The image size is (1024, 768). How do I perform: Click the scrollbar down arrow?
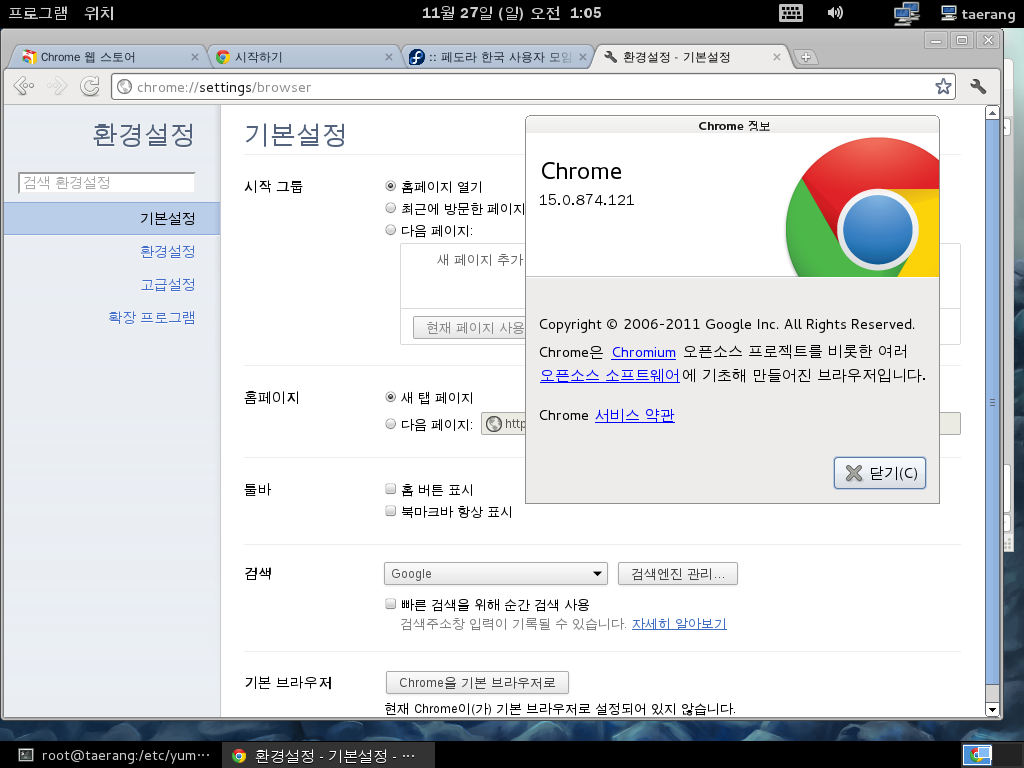point(992,710)
